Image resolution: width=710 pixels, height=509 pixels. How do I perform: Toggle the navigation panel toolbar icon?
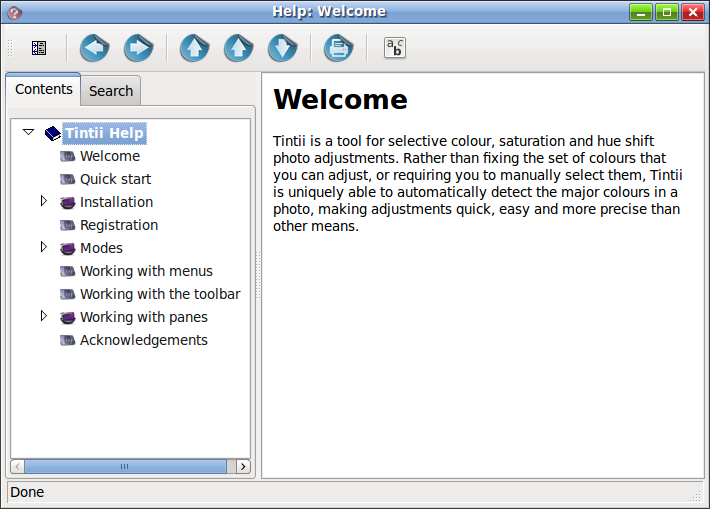click(x=39, y=48)
